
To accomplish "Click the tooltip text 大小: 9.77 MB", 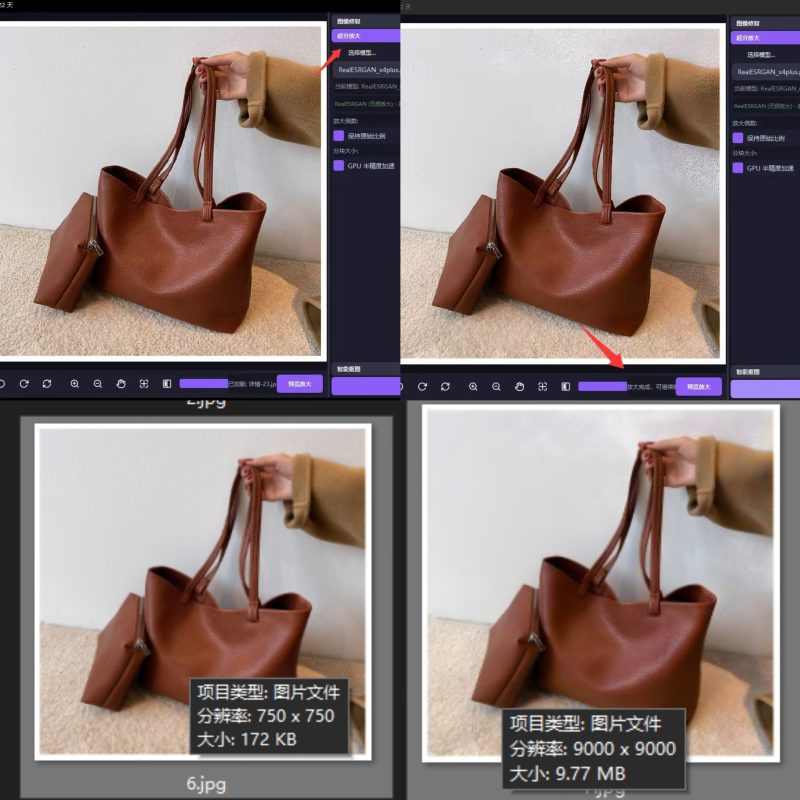I will pyautogui.click(x=567, y=773).
